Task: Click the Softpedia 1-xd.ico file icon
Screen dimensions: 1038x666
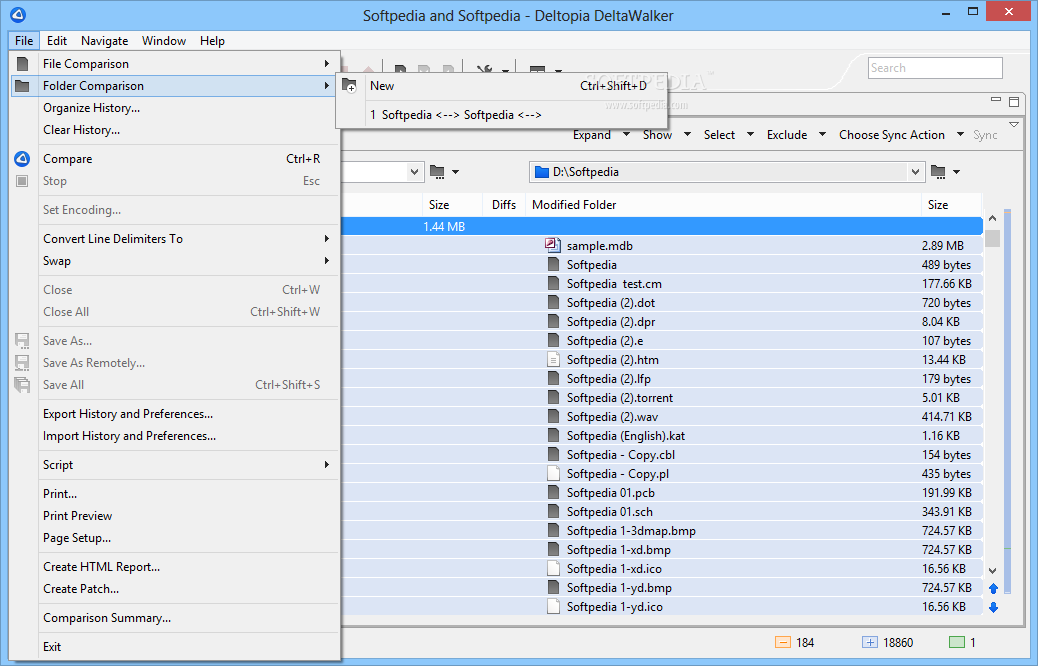Action: [x=553, y=569]
